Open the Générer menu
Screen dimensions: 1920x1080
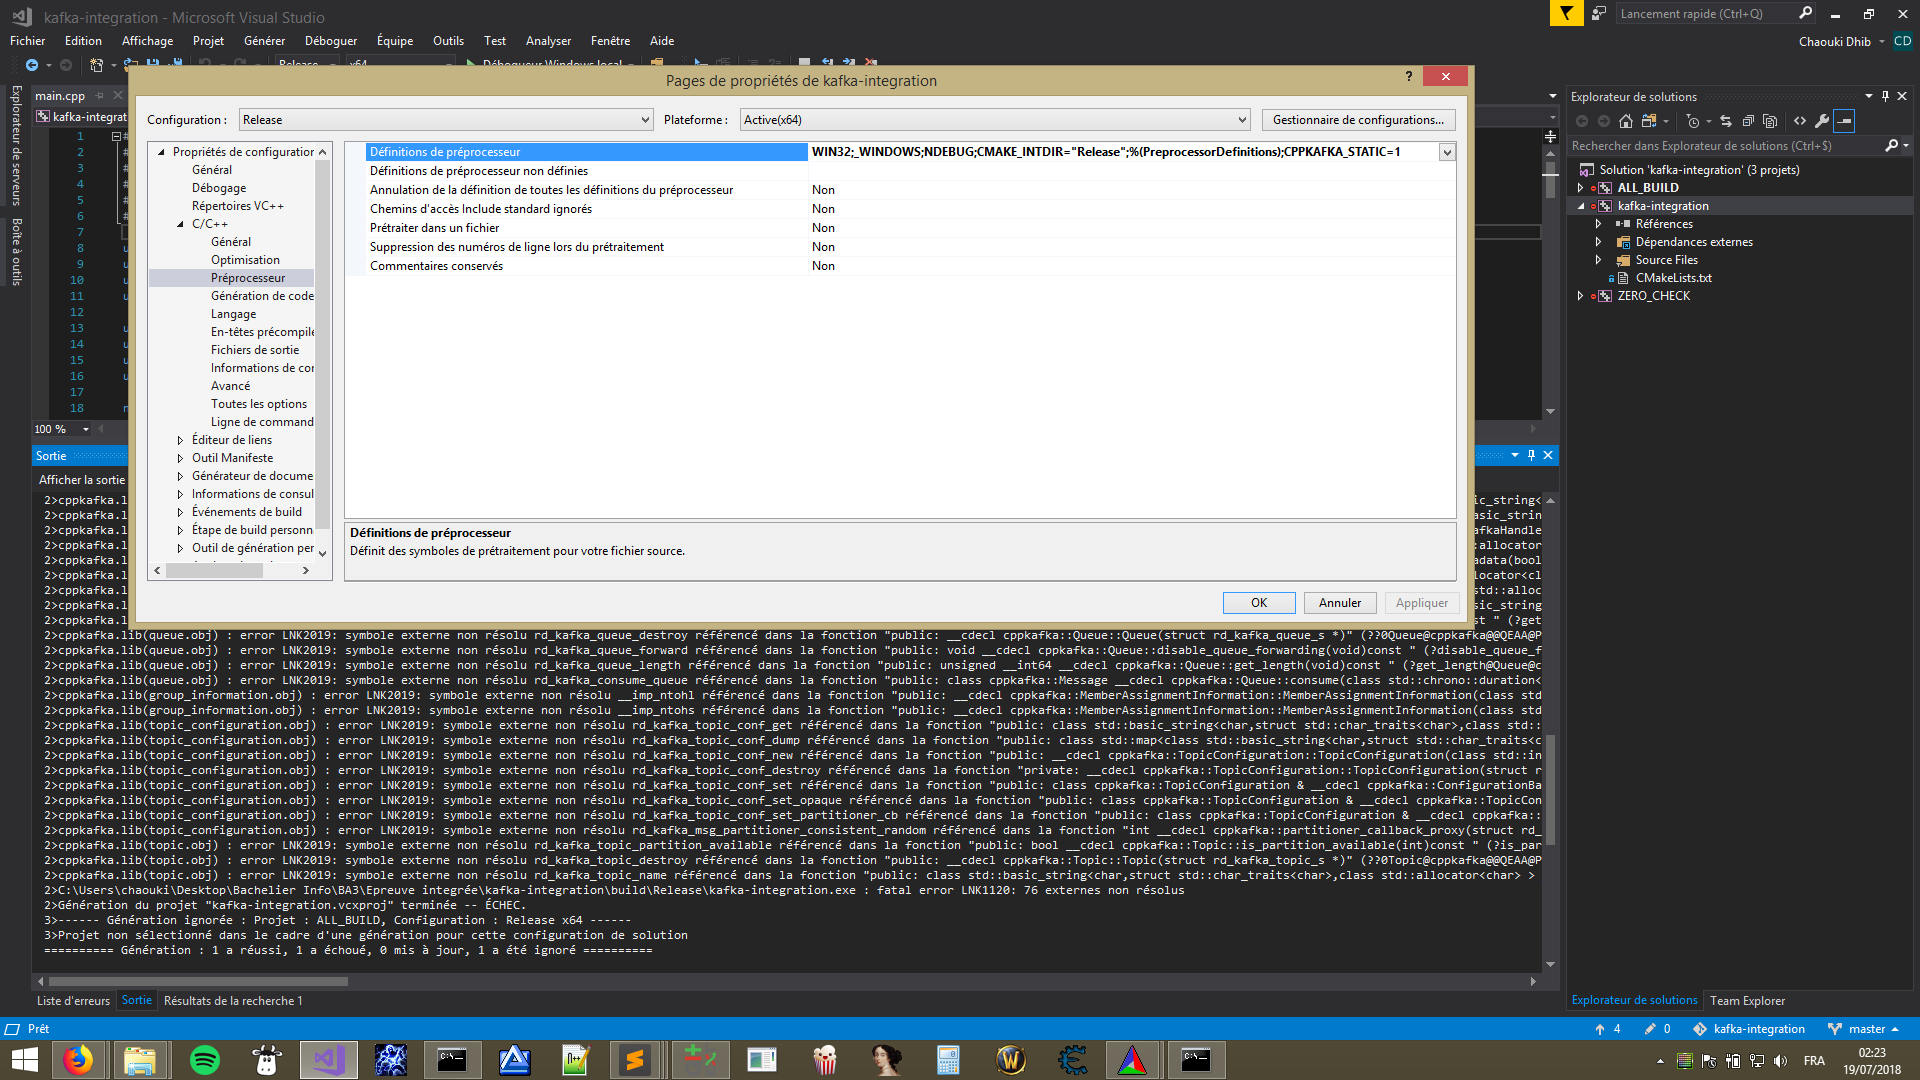pyautogui.click(x=264, y=41)
